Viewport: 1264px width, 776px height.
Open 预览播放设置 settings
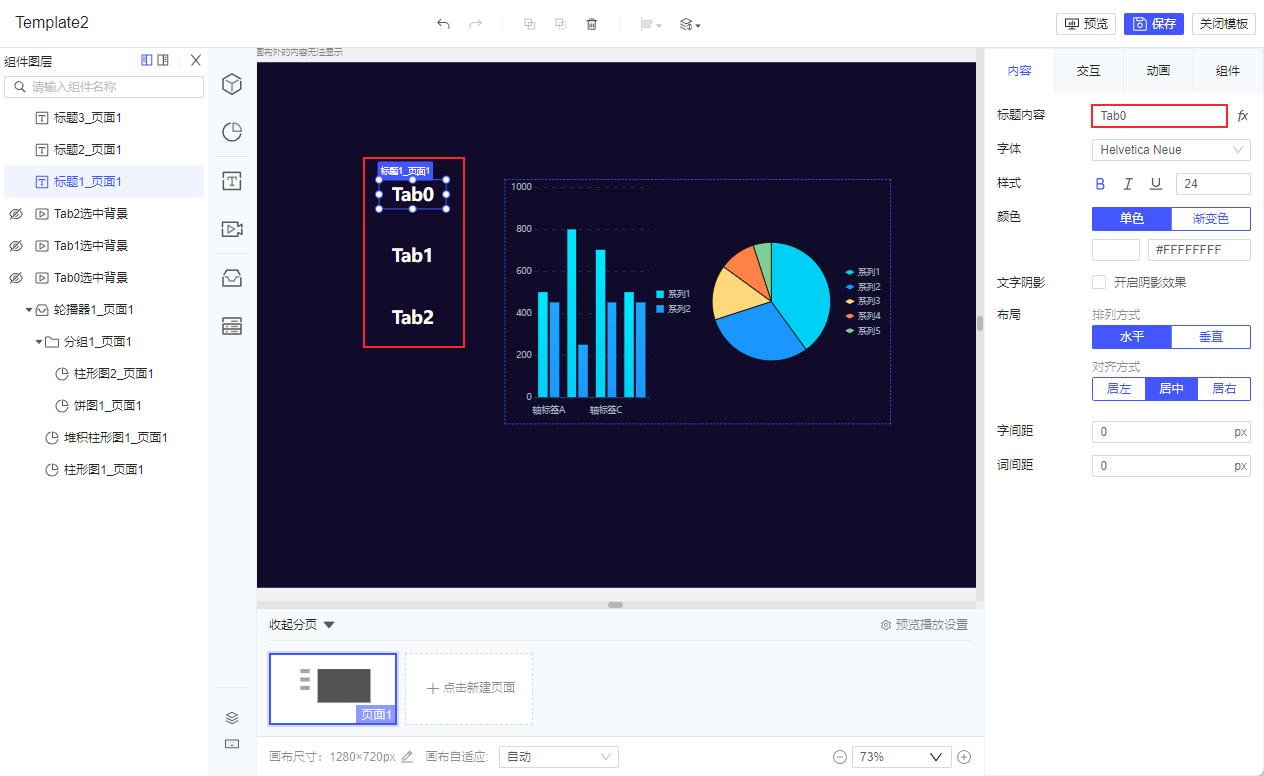924,625
